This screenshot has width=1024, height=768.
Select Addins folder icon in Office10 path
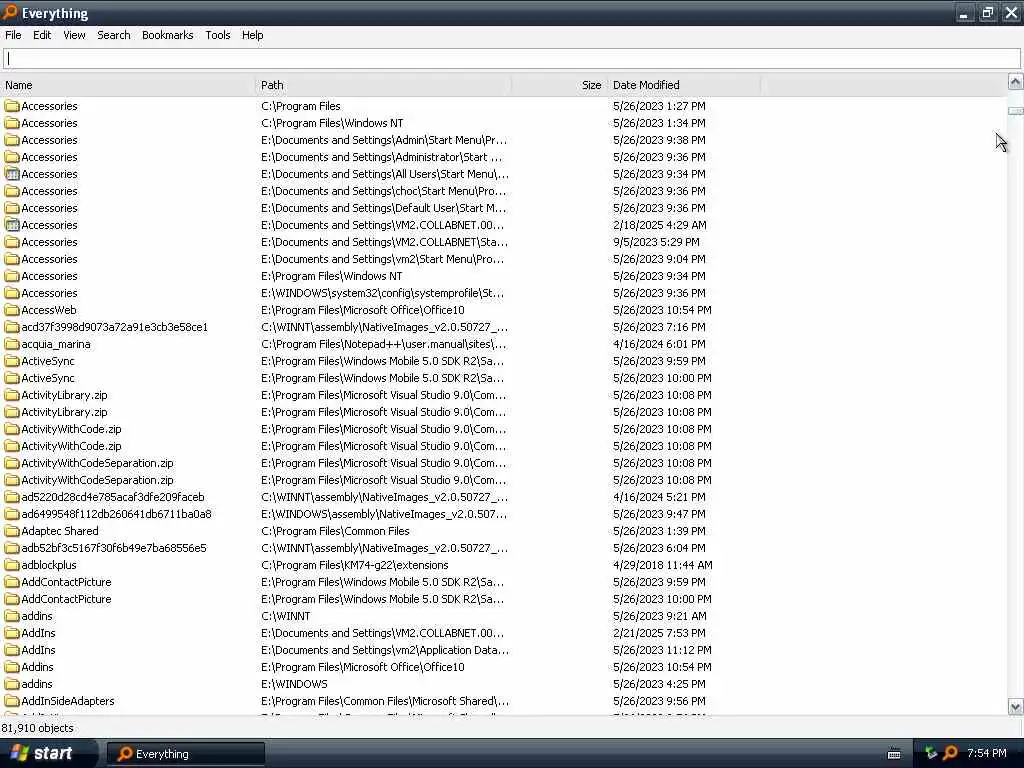12,667
